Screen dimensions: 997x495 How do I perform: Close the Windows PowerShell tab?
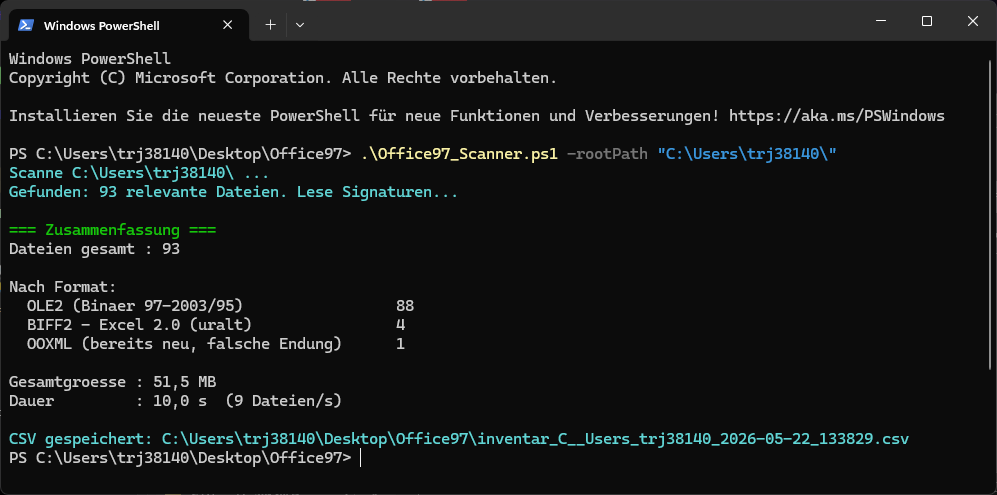(228, 25)
